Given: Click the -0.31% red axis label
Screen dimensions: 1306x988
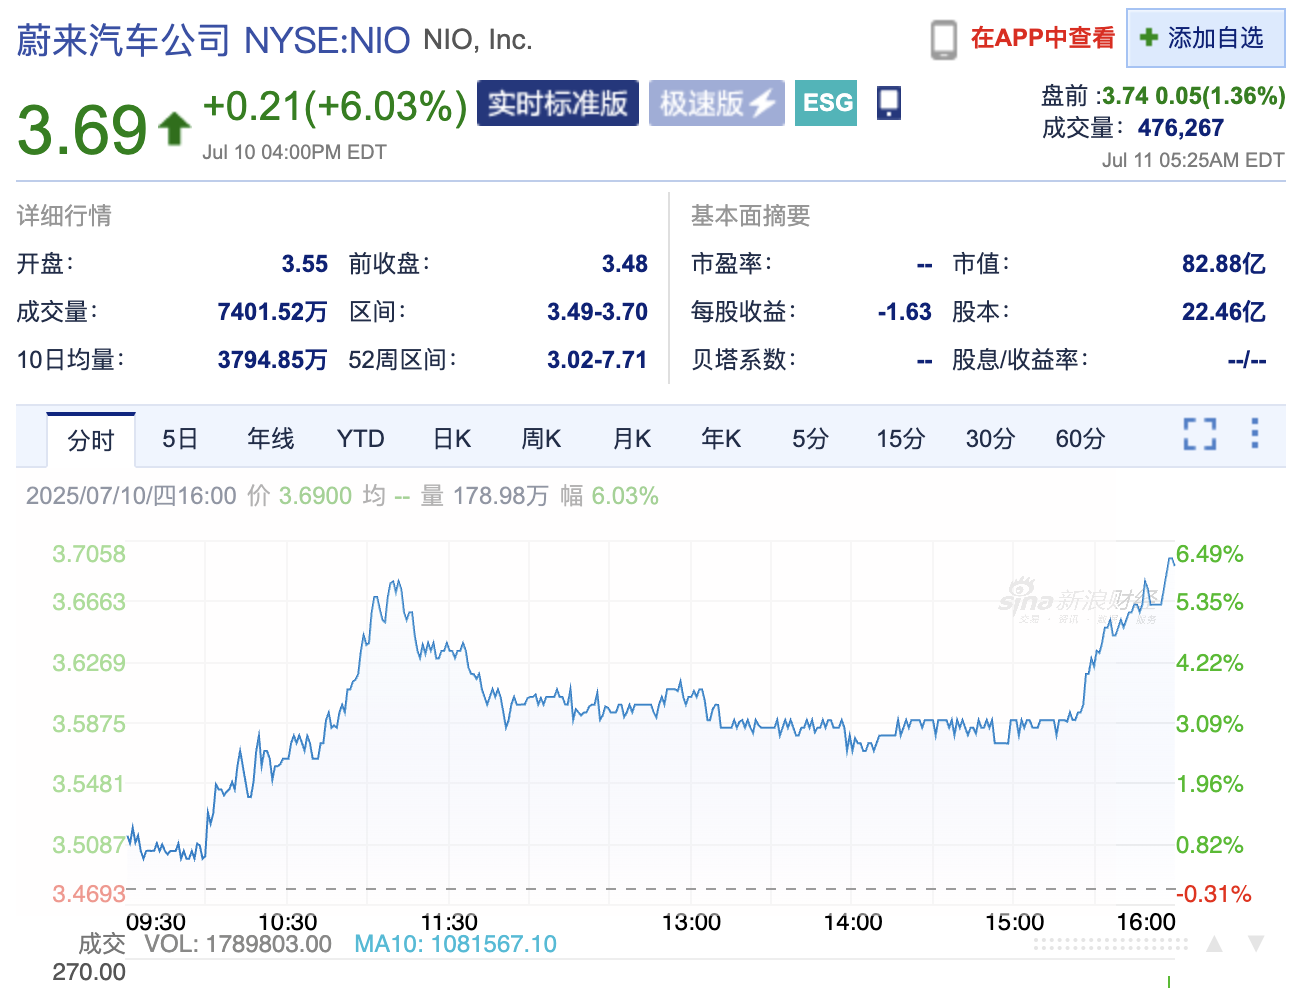Looking at the screenshot, I should click(x=1213, y=894).
